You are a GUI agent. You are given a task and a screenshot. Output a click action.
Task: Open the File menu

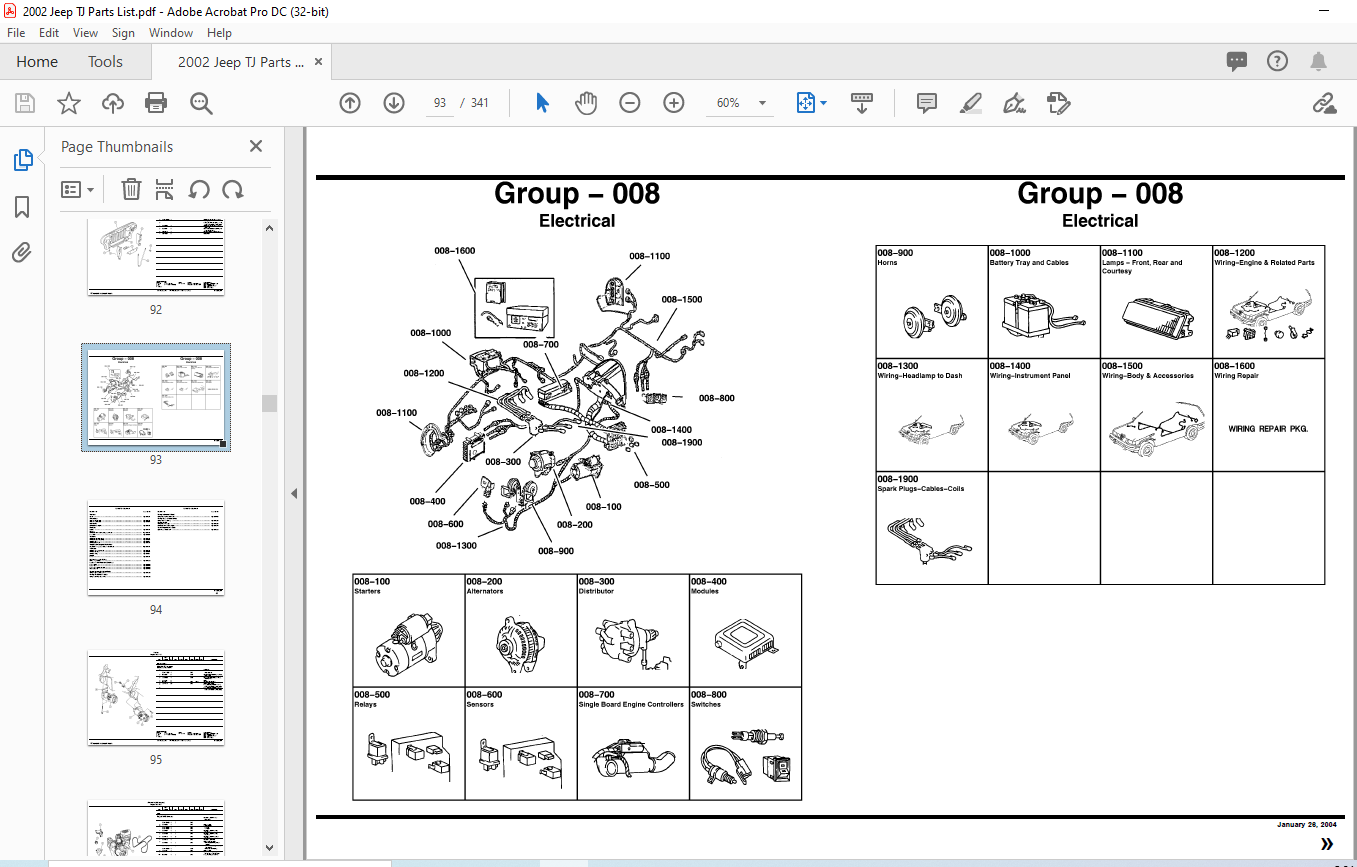click(16, 33)
